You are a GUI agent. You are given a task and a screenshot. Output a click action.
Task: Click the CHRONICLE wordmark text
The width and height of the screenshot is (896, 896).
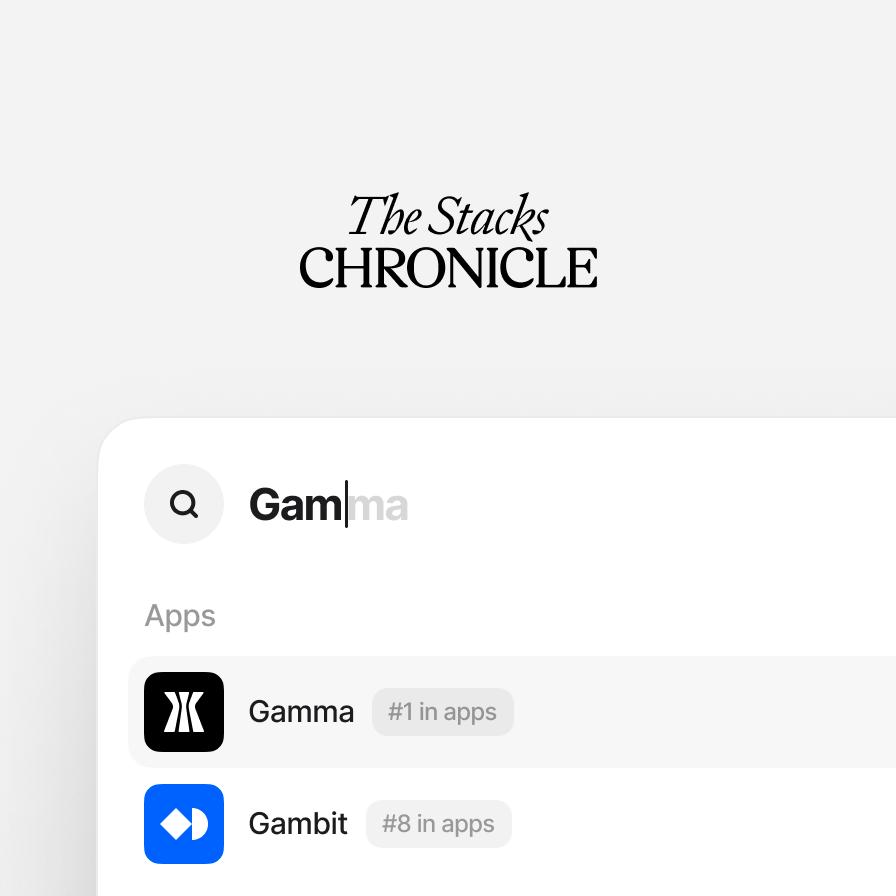[449, 267]
